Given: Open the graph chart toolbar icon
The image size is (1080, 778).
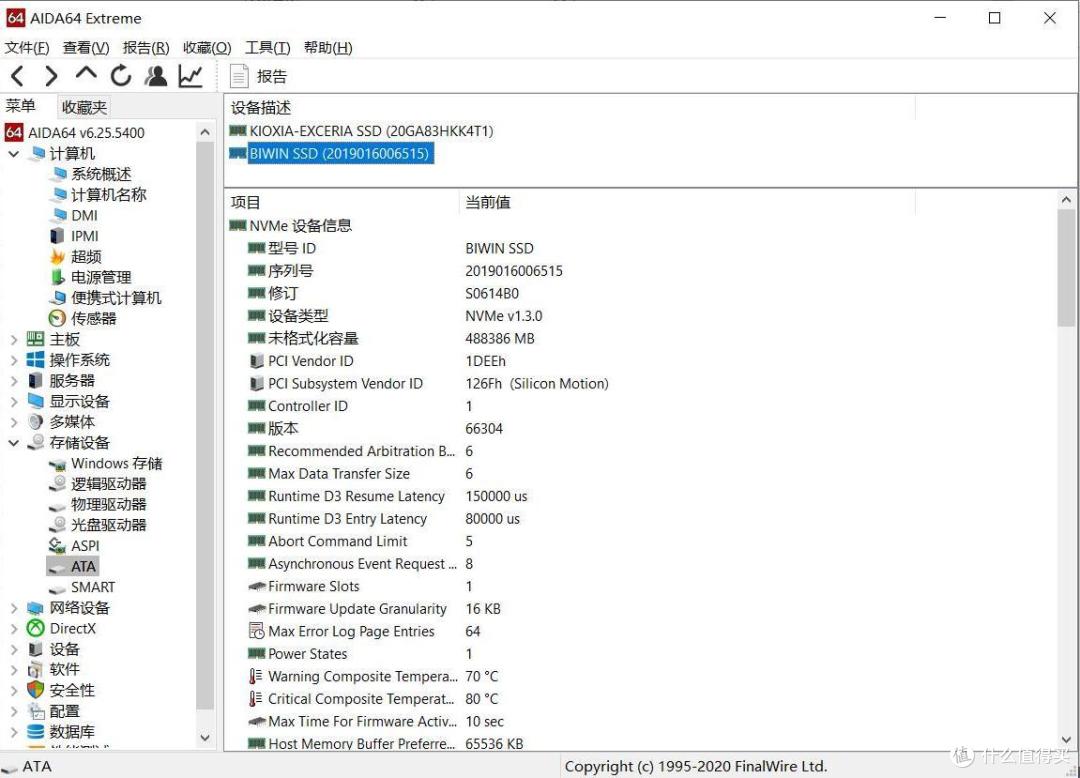Looking at the screenshot, I should click(190, 76).
